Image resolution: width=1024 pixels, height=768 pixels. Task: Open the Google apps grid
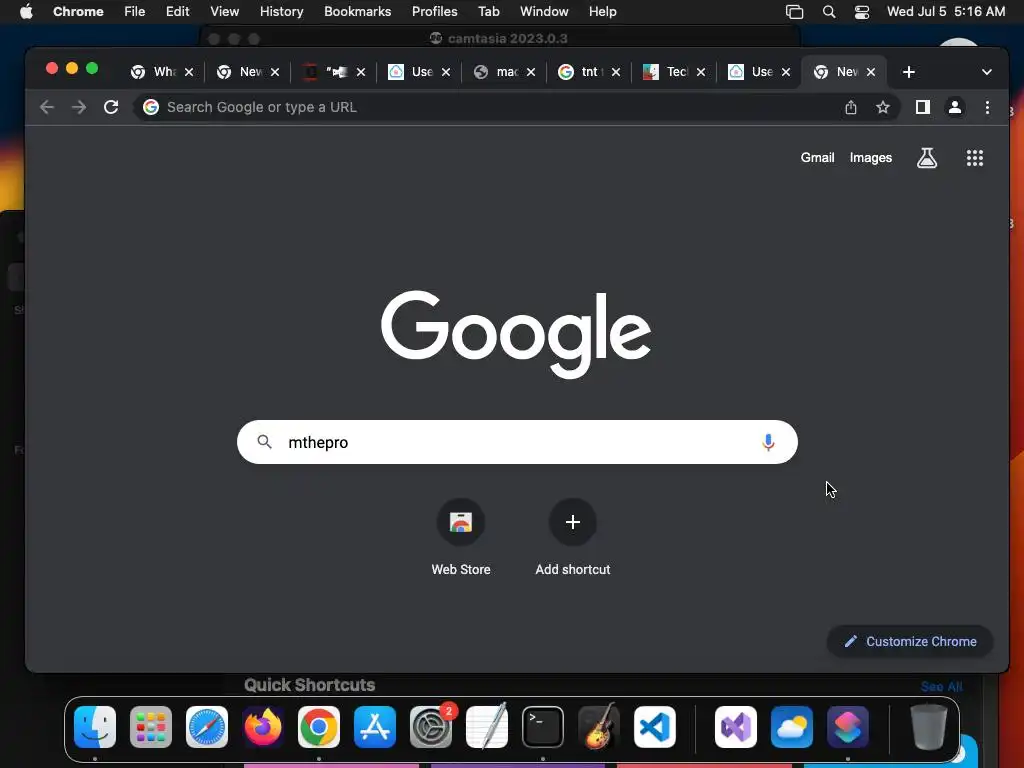click(x=974, y=157)
